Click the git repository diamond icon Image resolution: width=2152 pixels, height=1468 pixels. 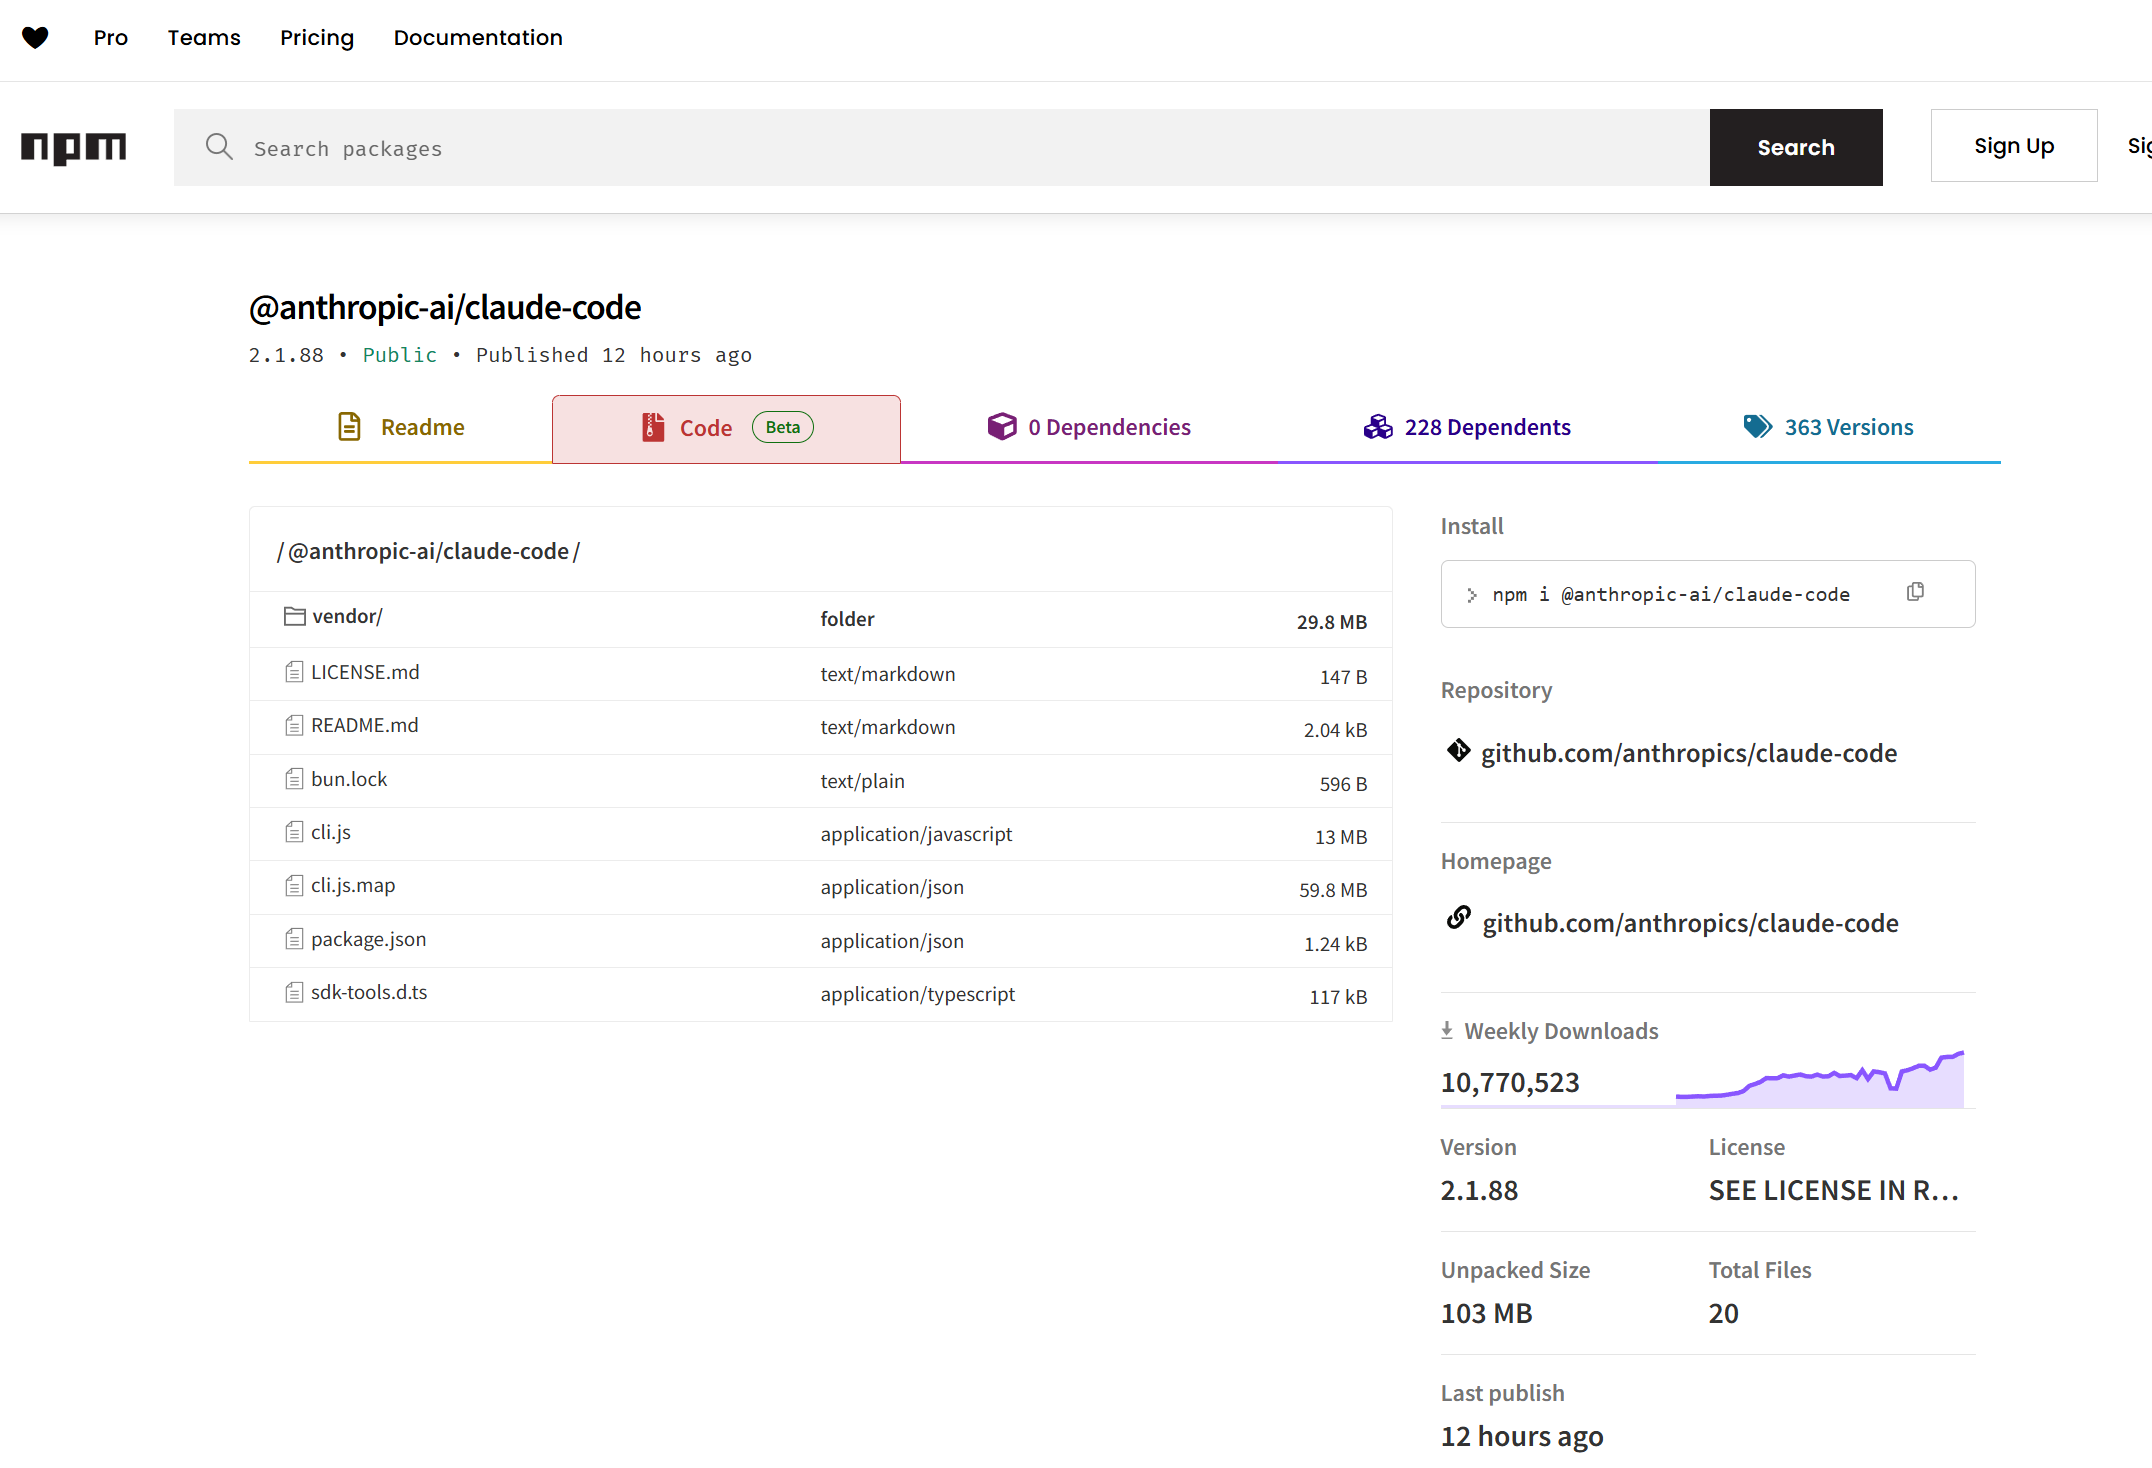[x=1458, y=750]
